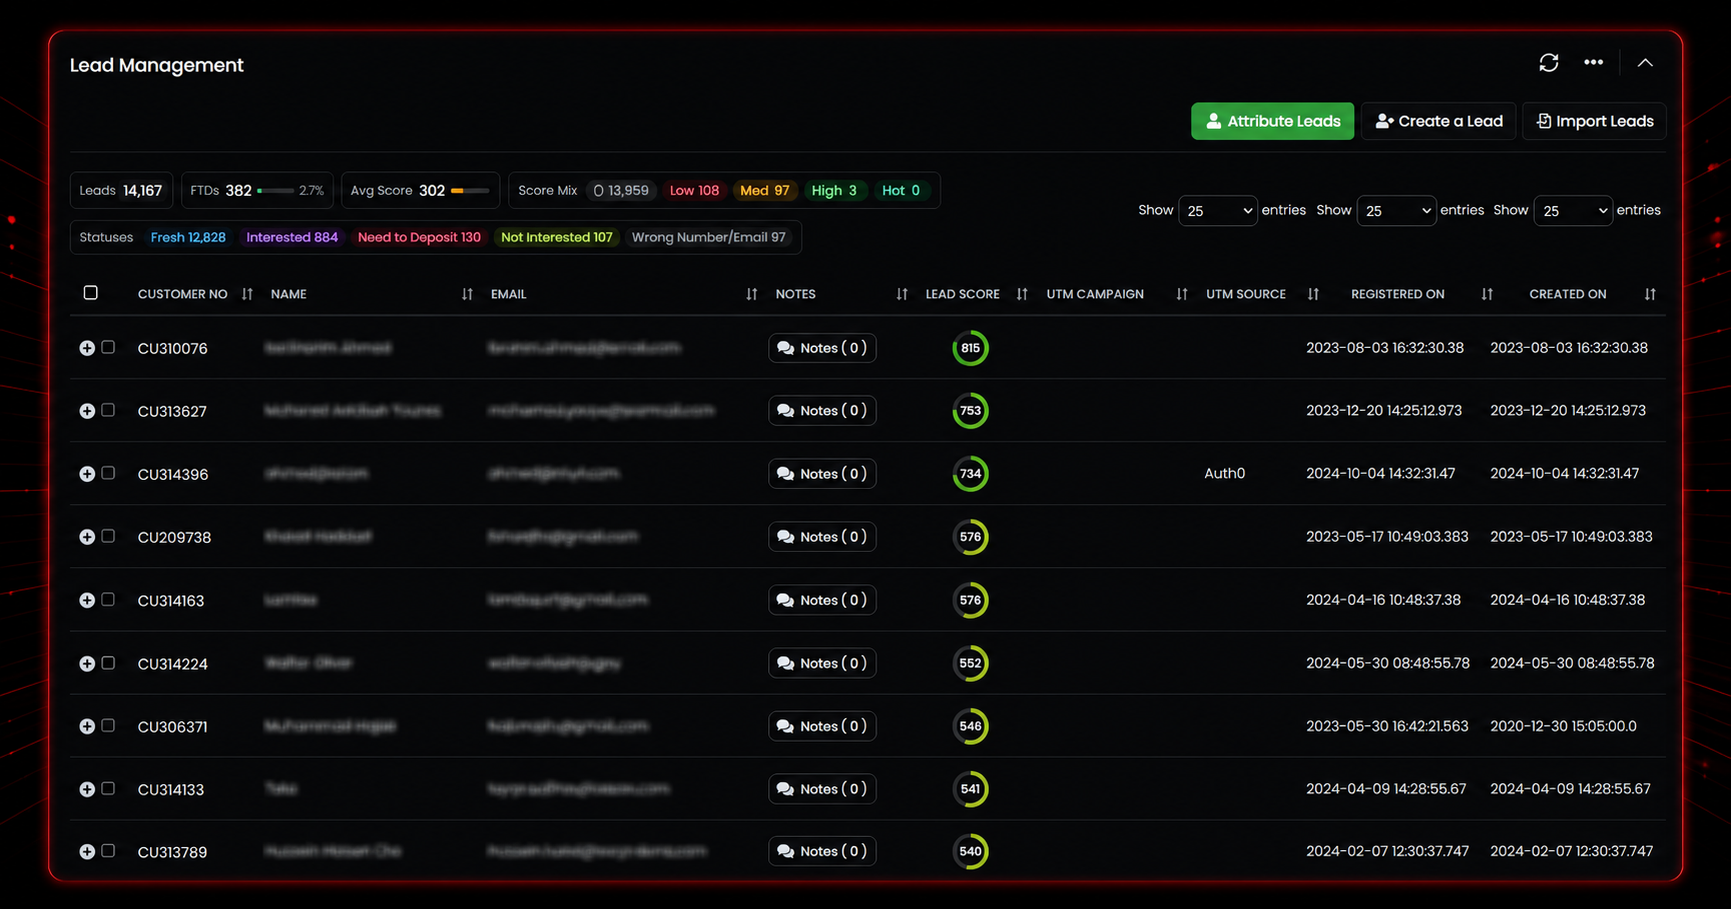Open Notes for CU314224
1731x909 pixels.
tap(822, 663)
